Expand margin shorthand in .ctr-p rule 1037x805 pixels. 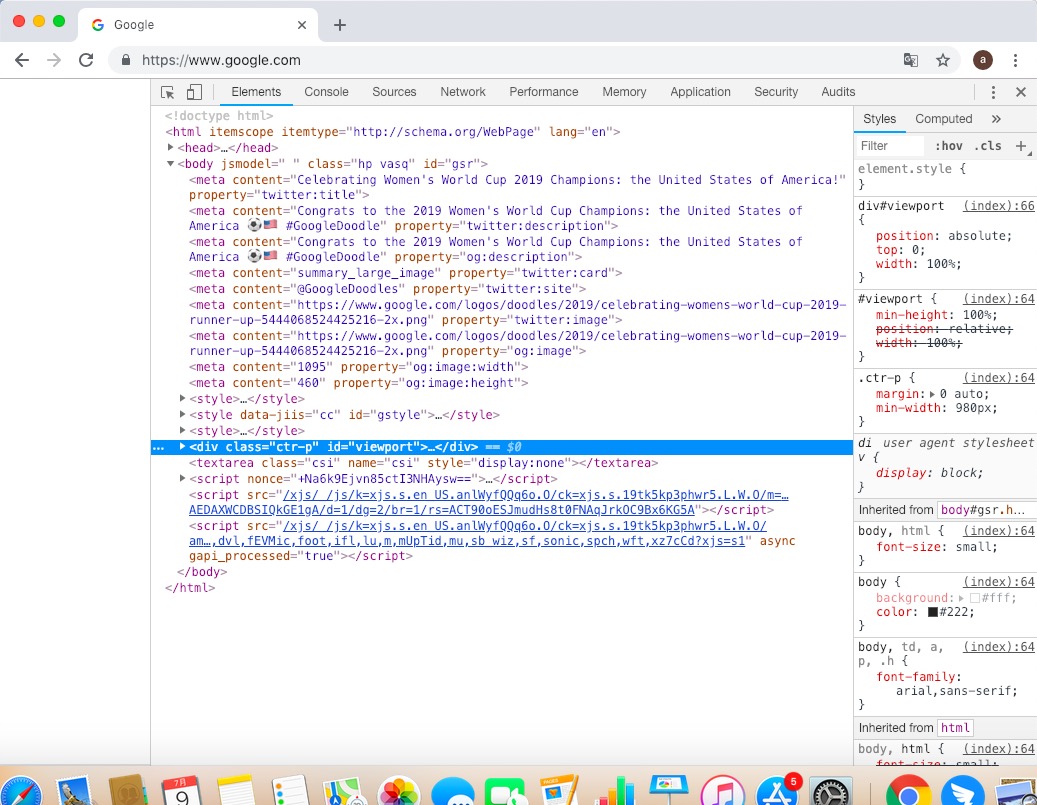(933, 394)
